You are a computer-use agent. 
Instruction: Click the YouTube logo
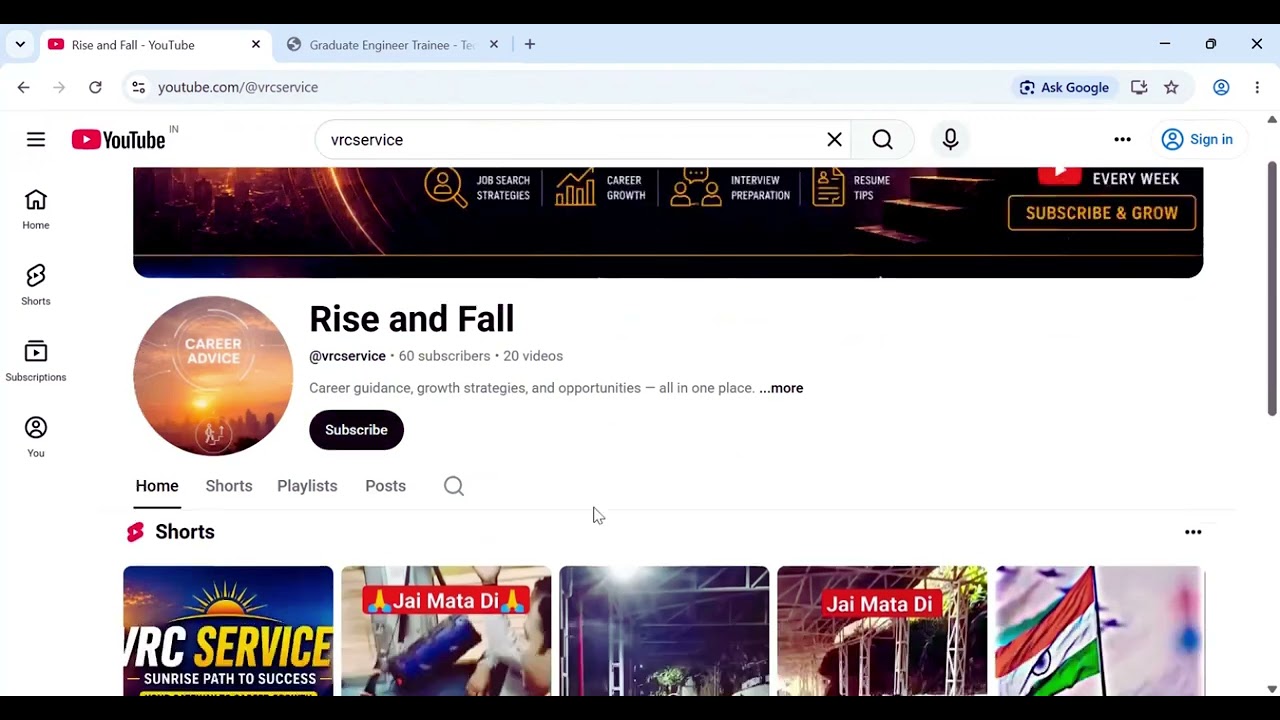(x=118, y=140)
